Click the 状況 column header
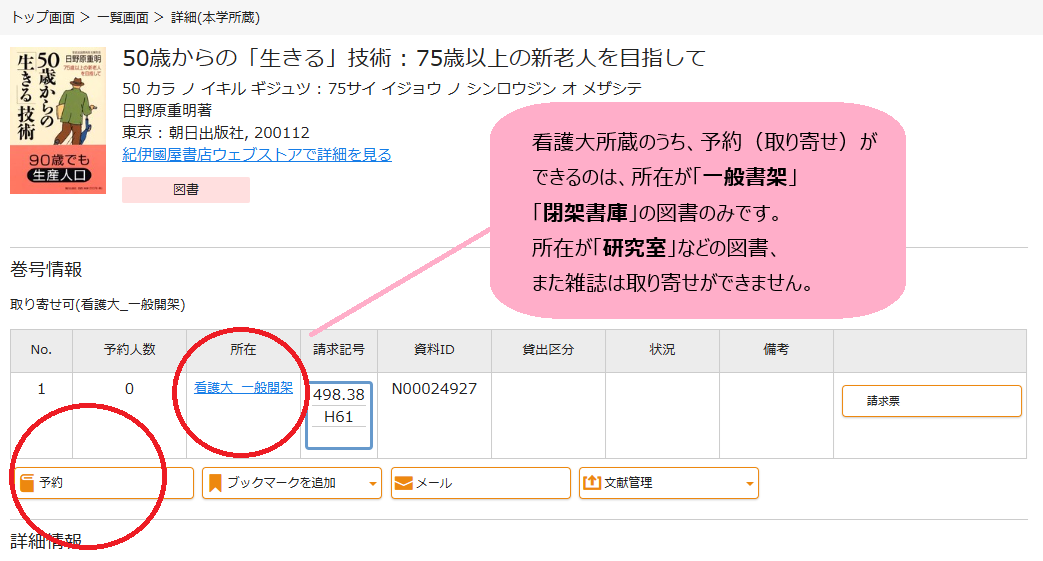The width and height of the screenshot is (1043, 561). point(663,349)
